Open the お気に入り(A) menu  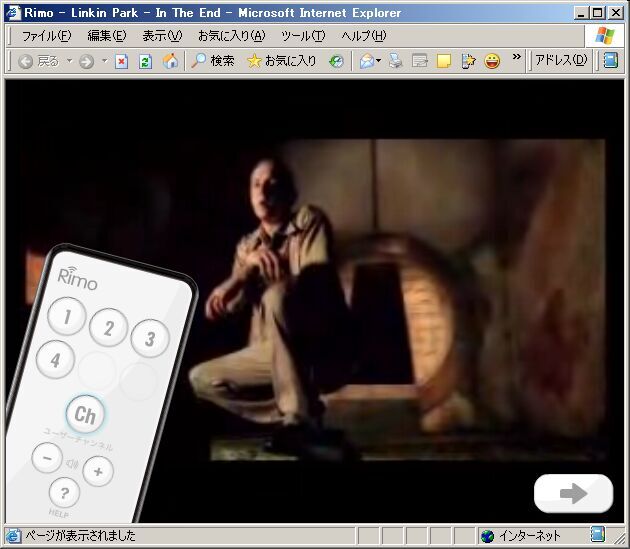point(232,36)
